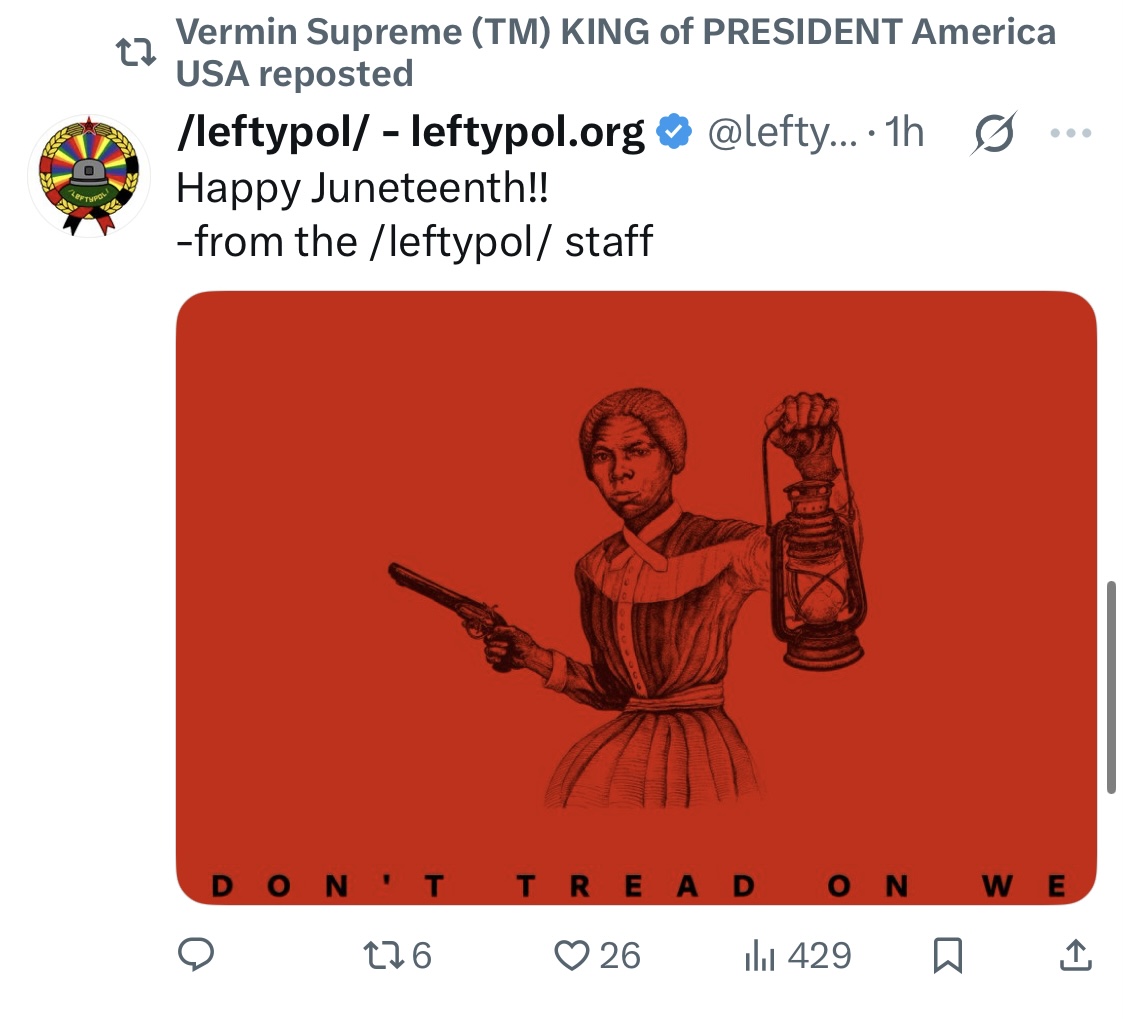
Task: Open the reply comment bubble icon
Action: [195, 955]
